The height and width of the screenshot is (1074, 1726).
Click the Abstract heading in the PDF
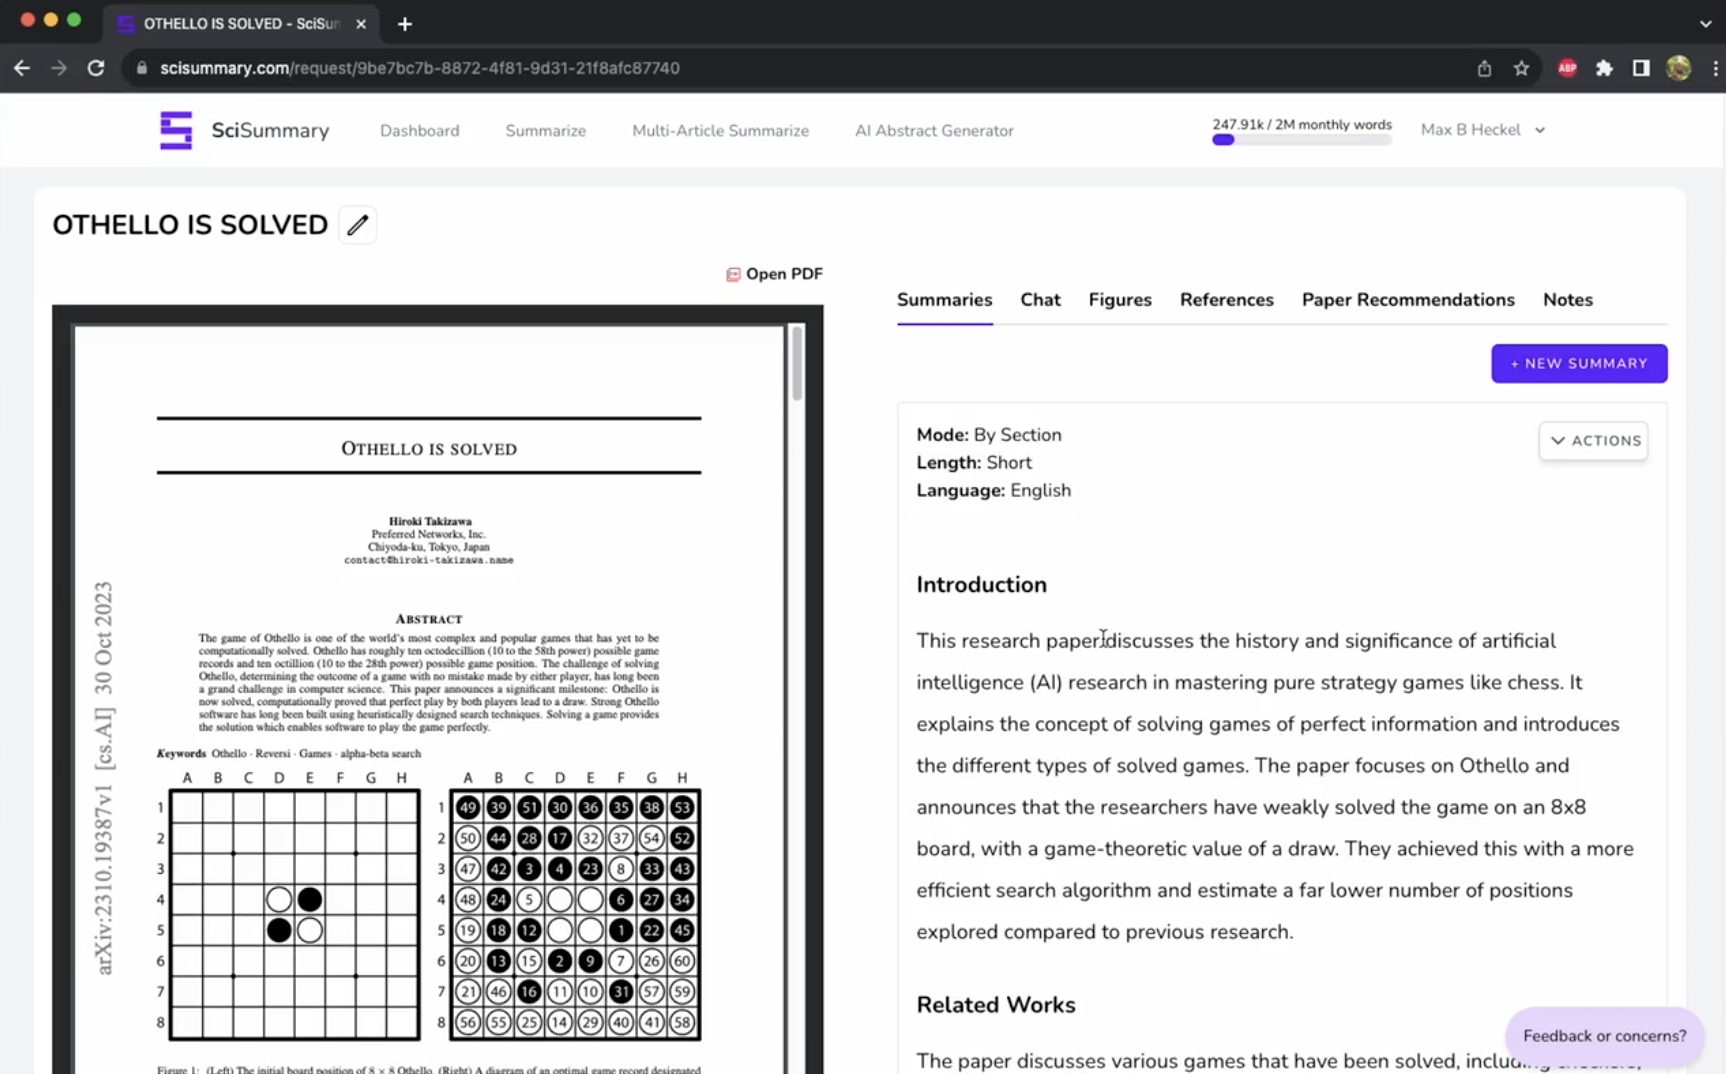point(429,619)
